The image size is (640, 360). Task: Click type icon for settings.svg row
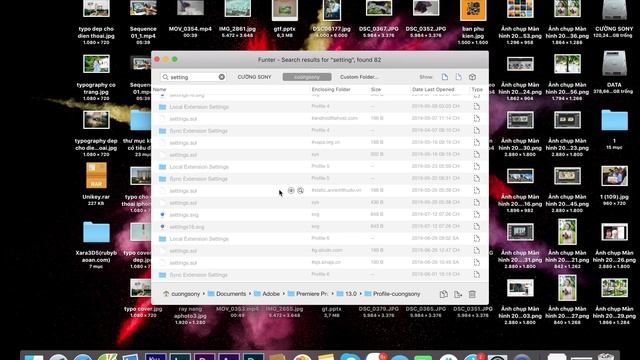(x=477, y=214)
